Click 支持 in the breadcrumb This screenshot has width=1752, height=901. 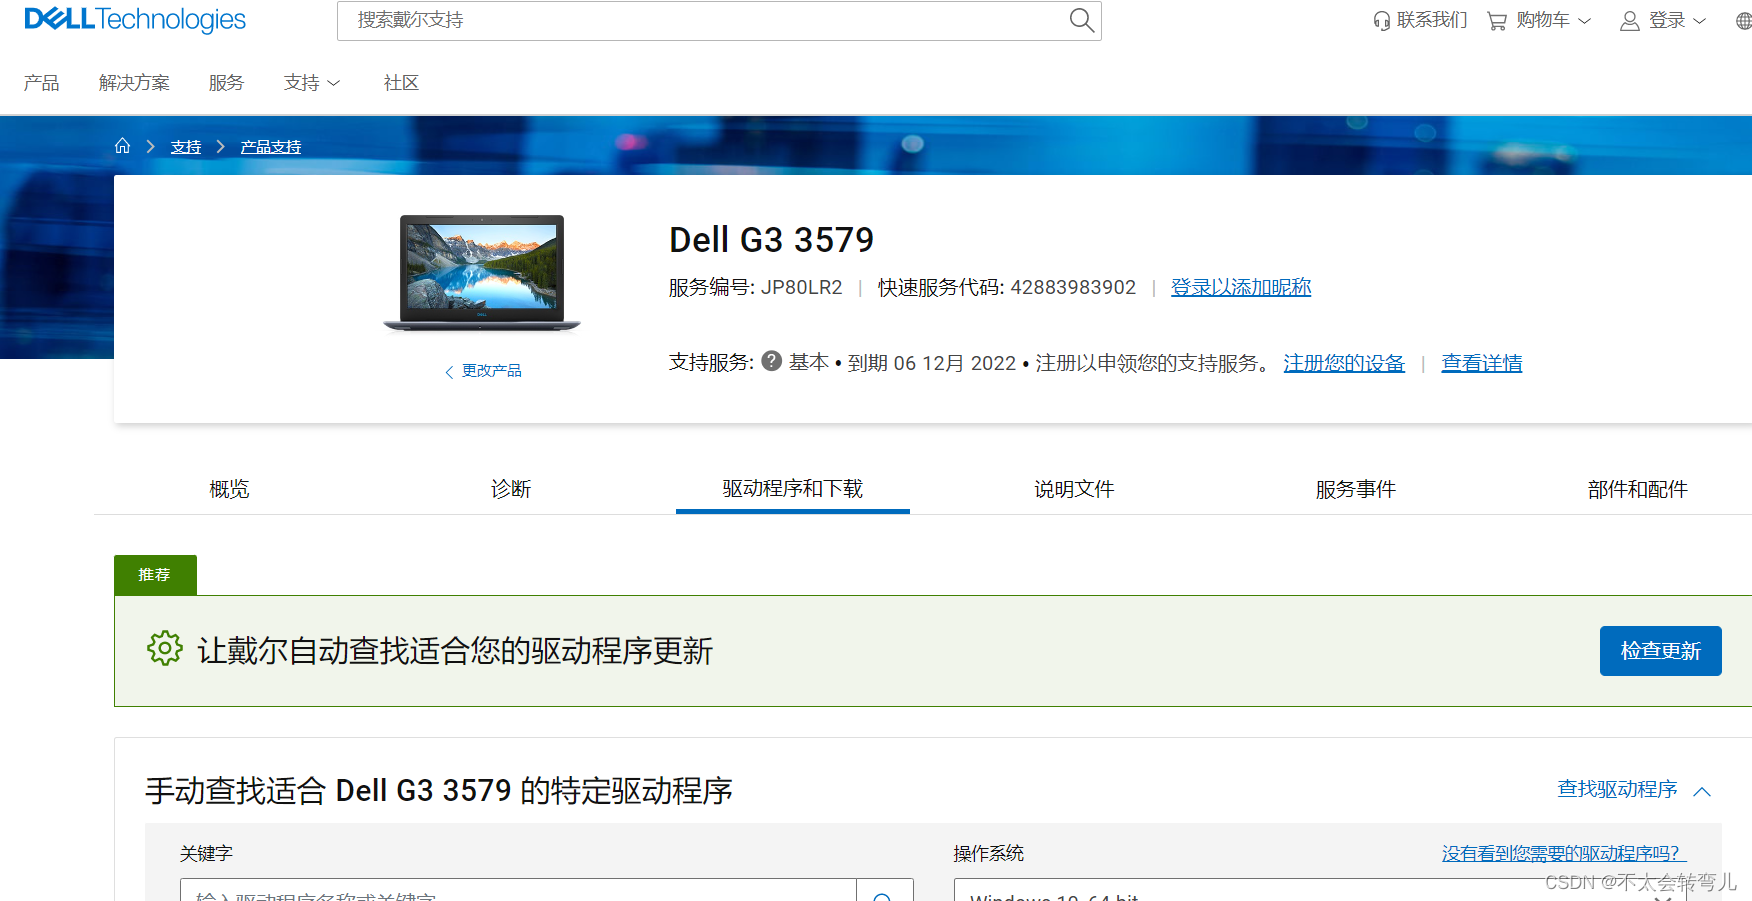pos(186,147)
